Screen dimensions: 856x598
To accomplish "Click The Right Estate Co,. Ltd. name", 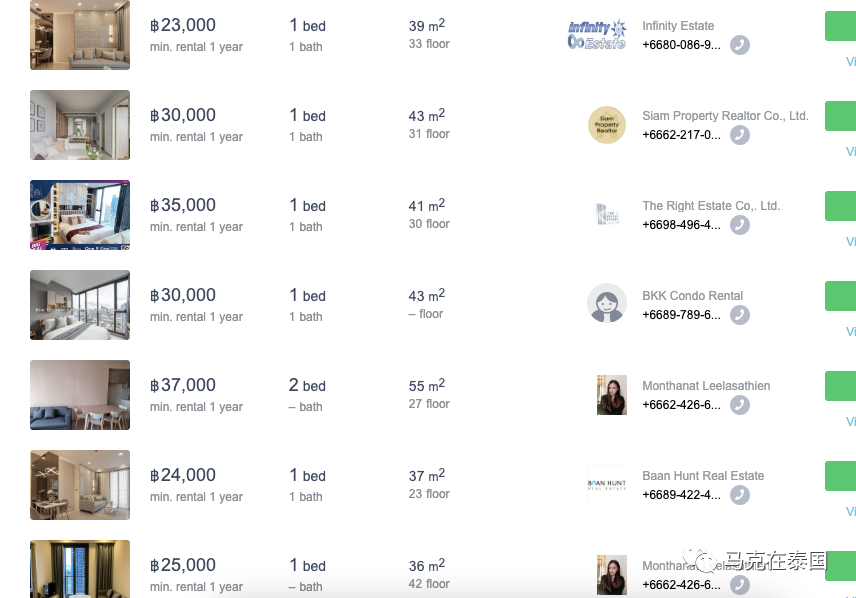I will tap(711, 206).
